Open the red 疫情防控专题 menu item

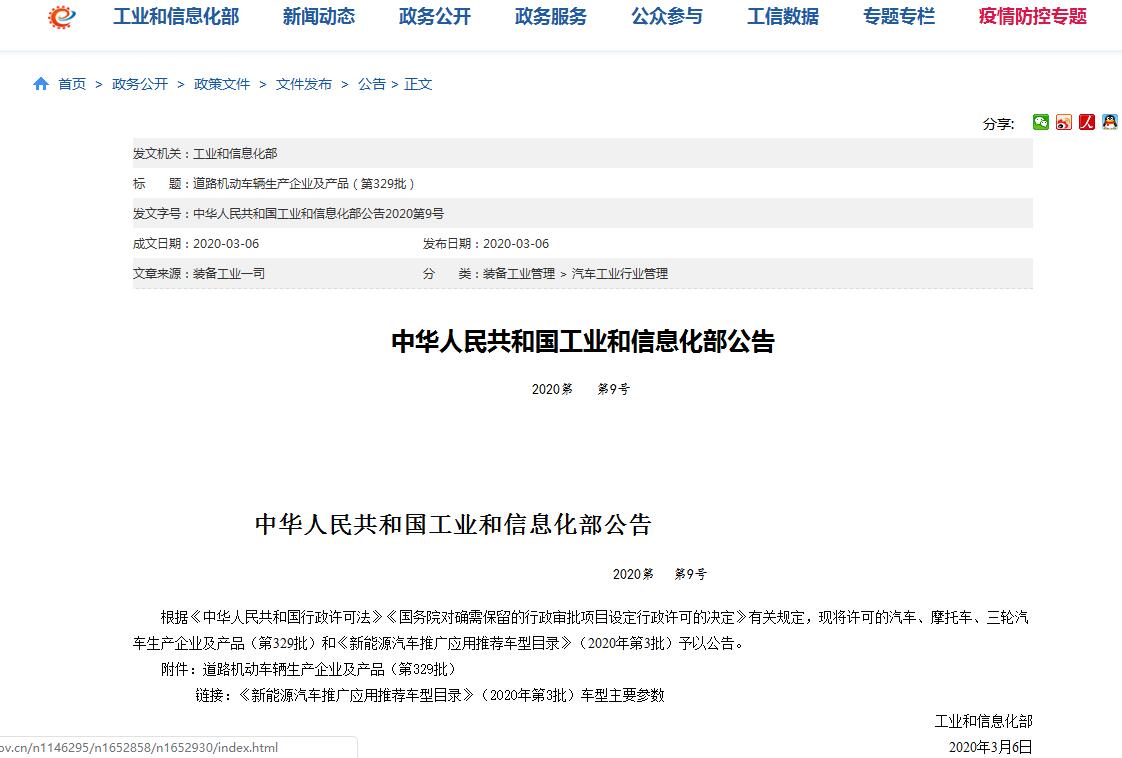(1033, 17)
